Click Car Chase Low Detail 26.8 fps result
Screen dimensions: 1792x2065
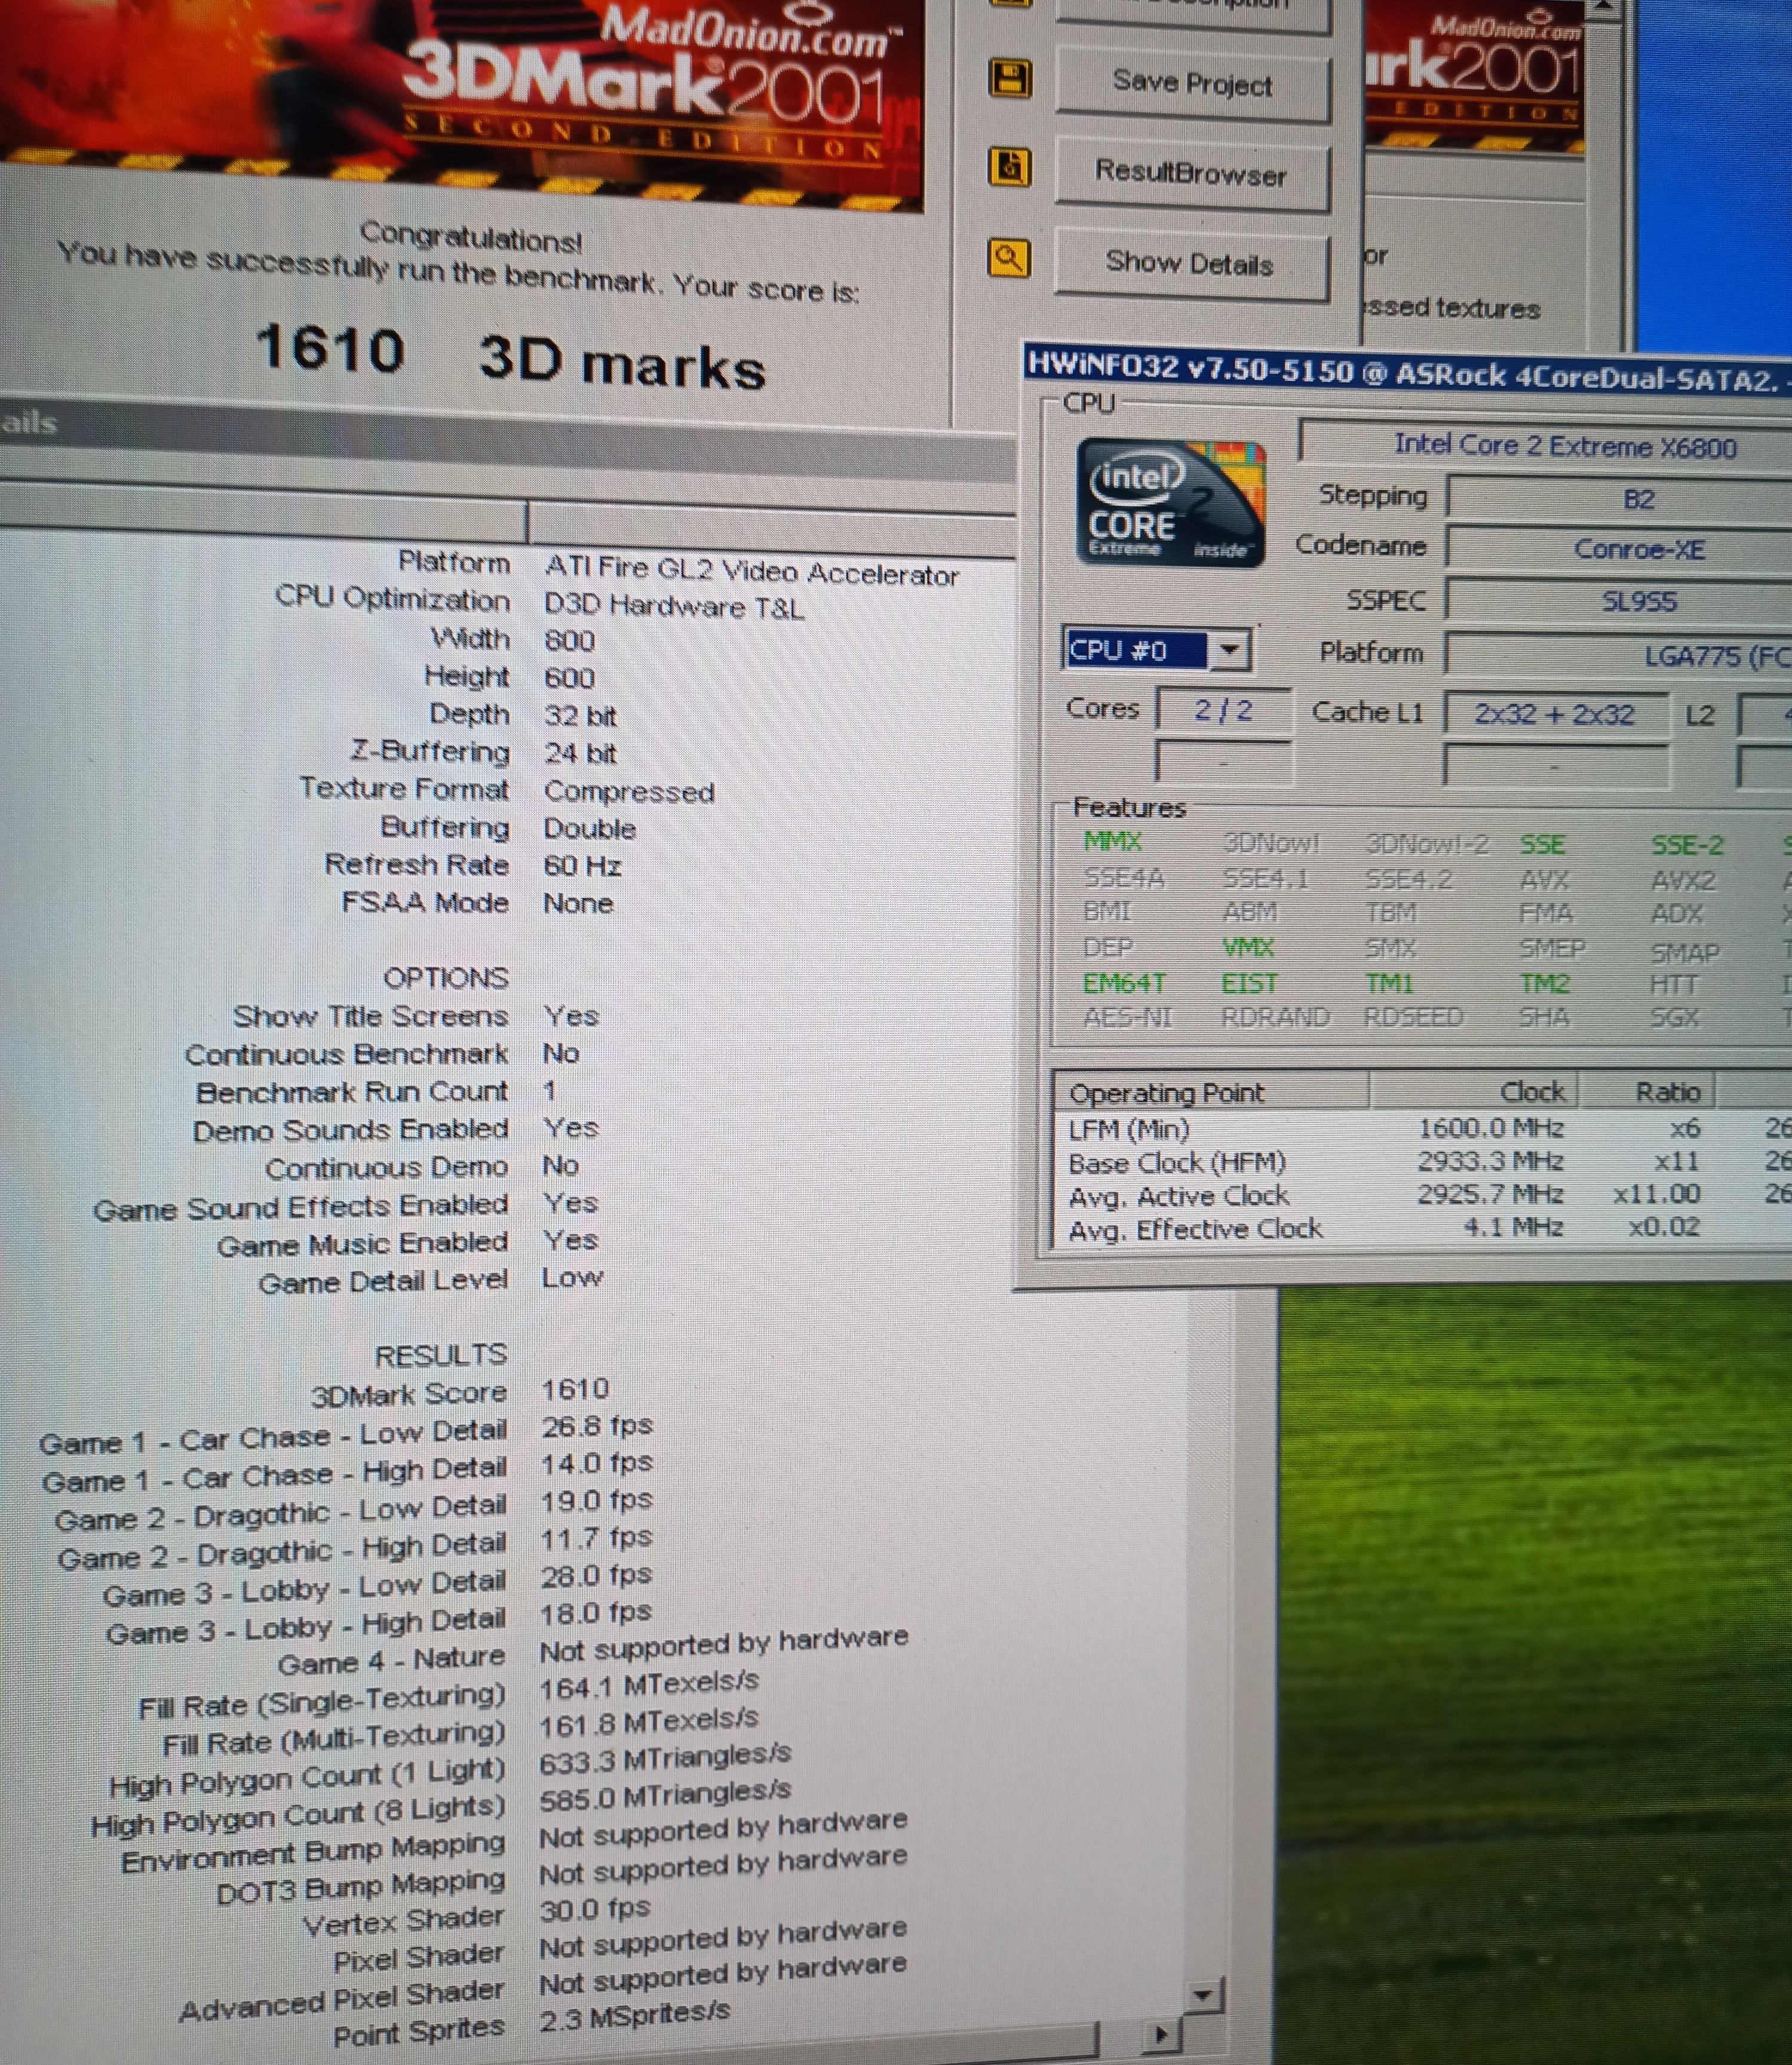click(596, 1426)
